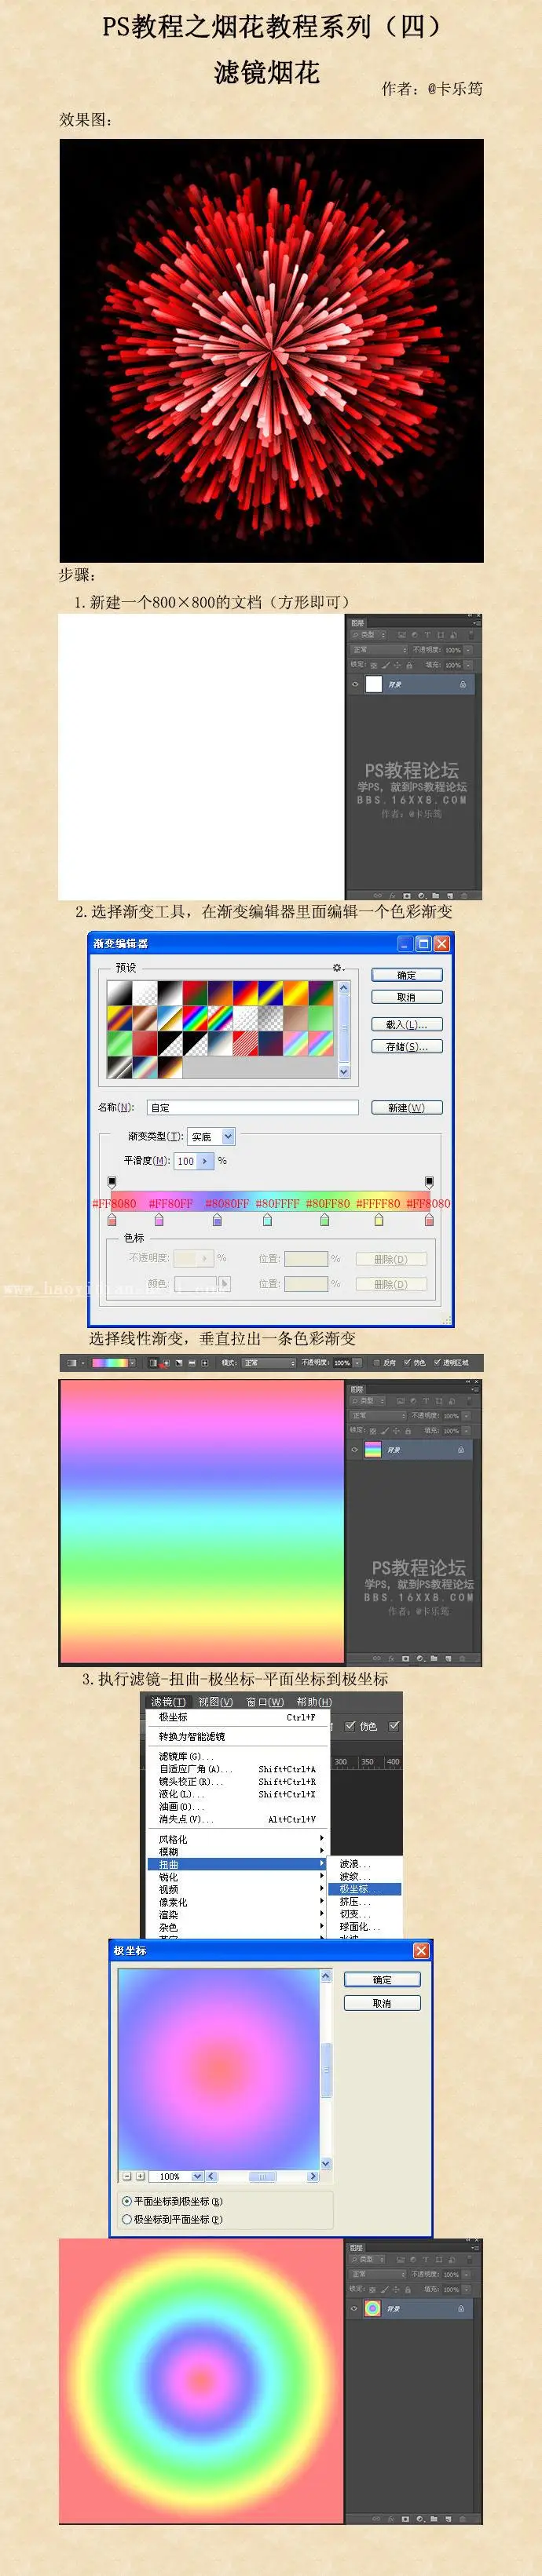Toggle the 仿色 checkbox in gradient options bar
Viewport: 542px width, 2576px height.
point(408,1362)
